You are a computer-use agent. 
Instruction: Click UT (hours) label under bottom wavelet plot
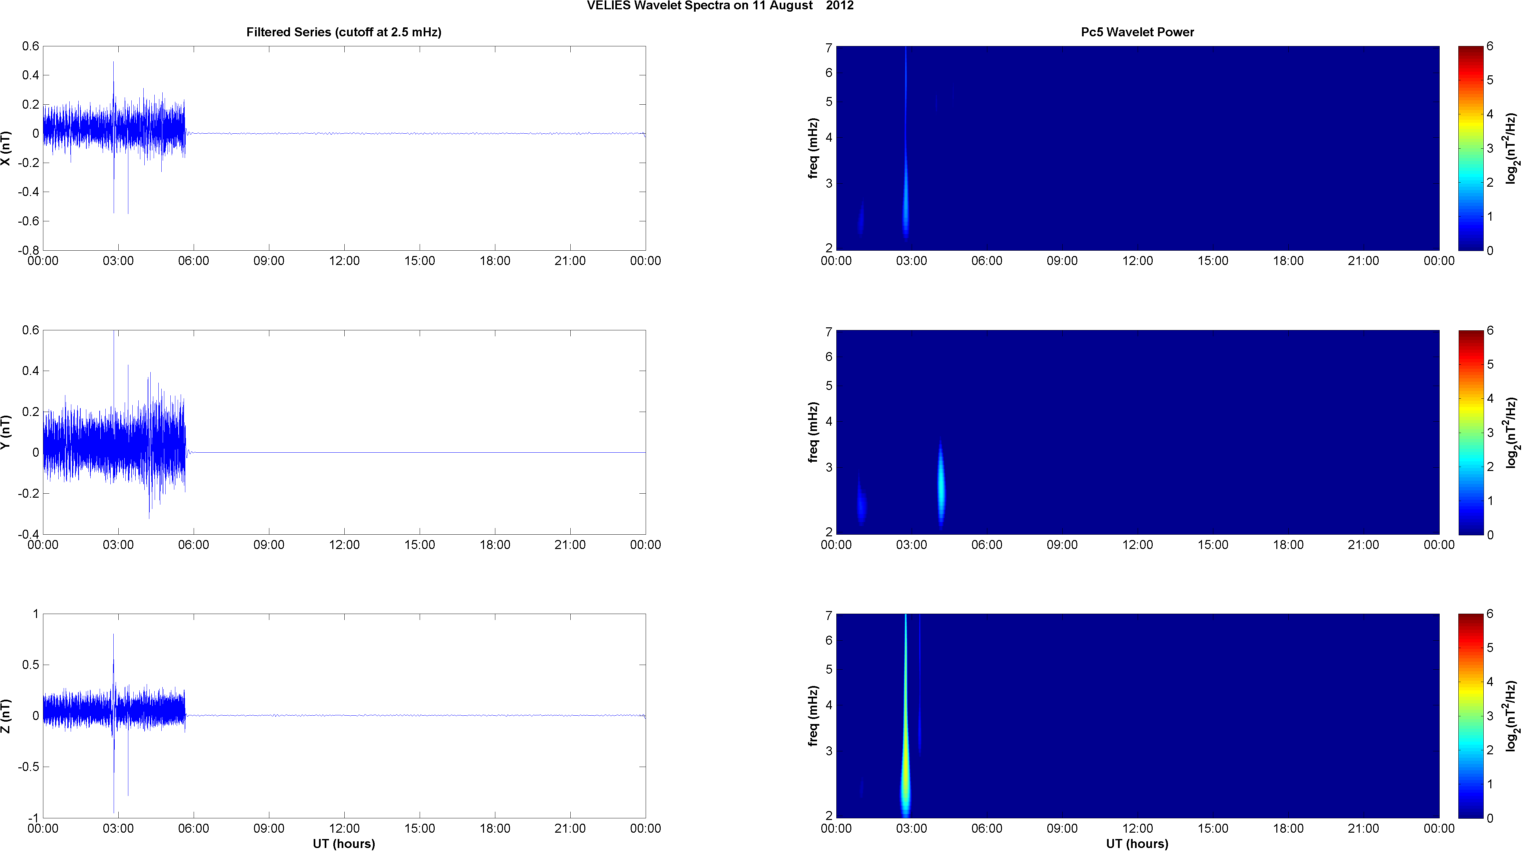(x=1137, y=843)
